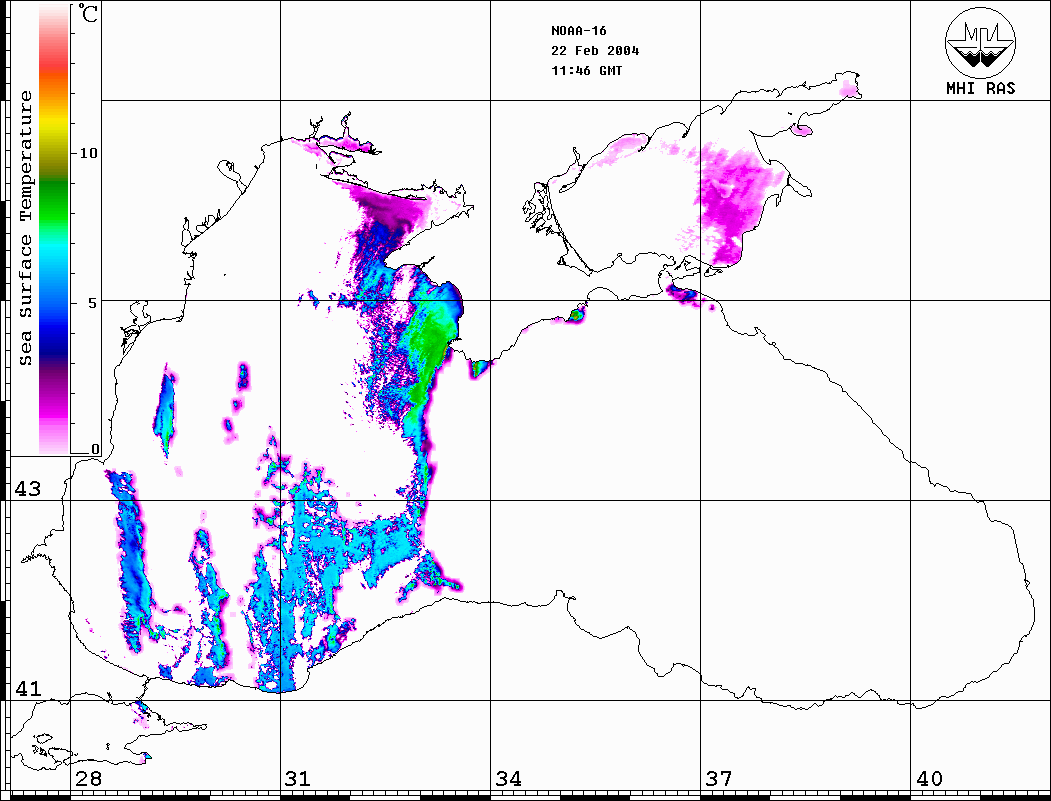Click the 'MHI RAS' label text
Screen dimensions: 1051x801
coord(981,88)
